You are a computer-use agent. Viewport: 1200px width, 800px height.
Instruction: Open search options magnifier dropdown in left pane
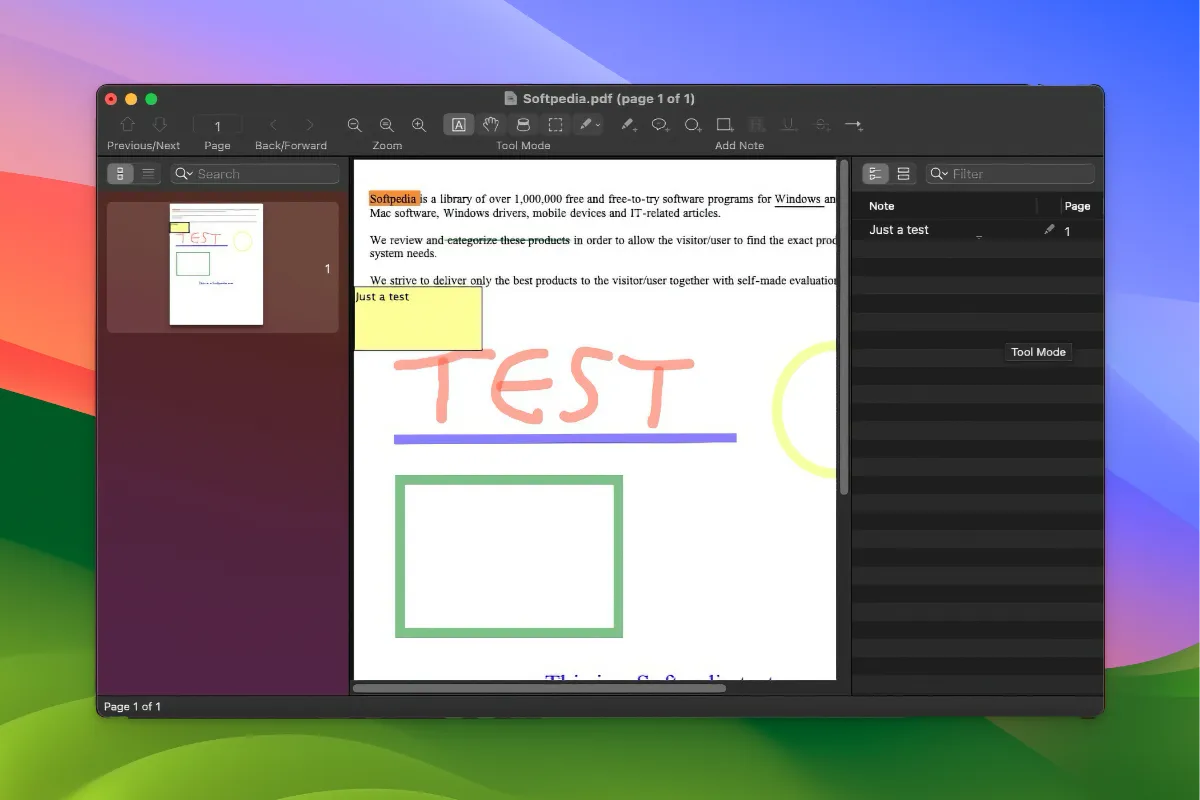183,174
